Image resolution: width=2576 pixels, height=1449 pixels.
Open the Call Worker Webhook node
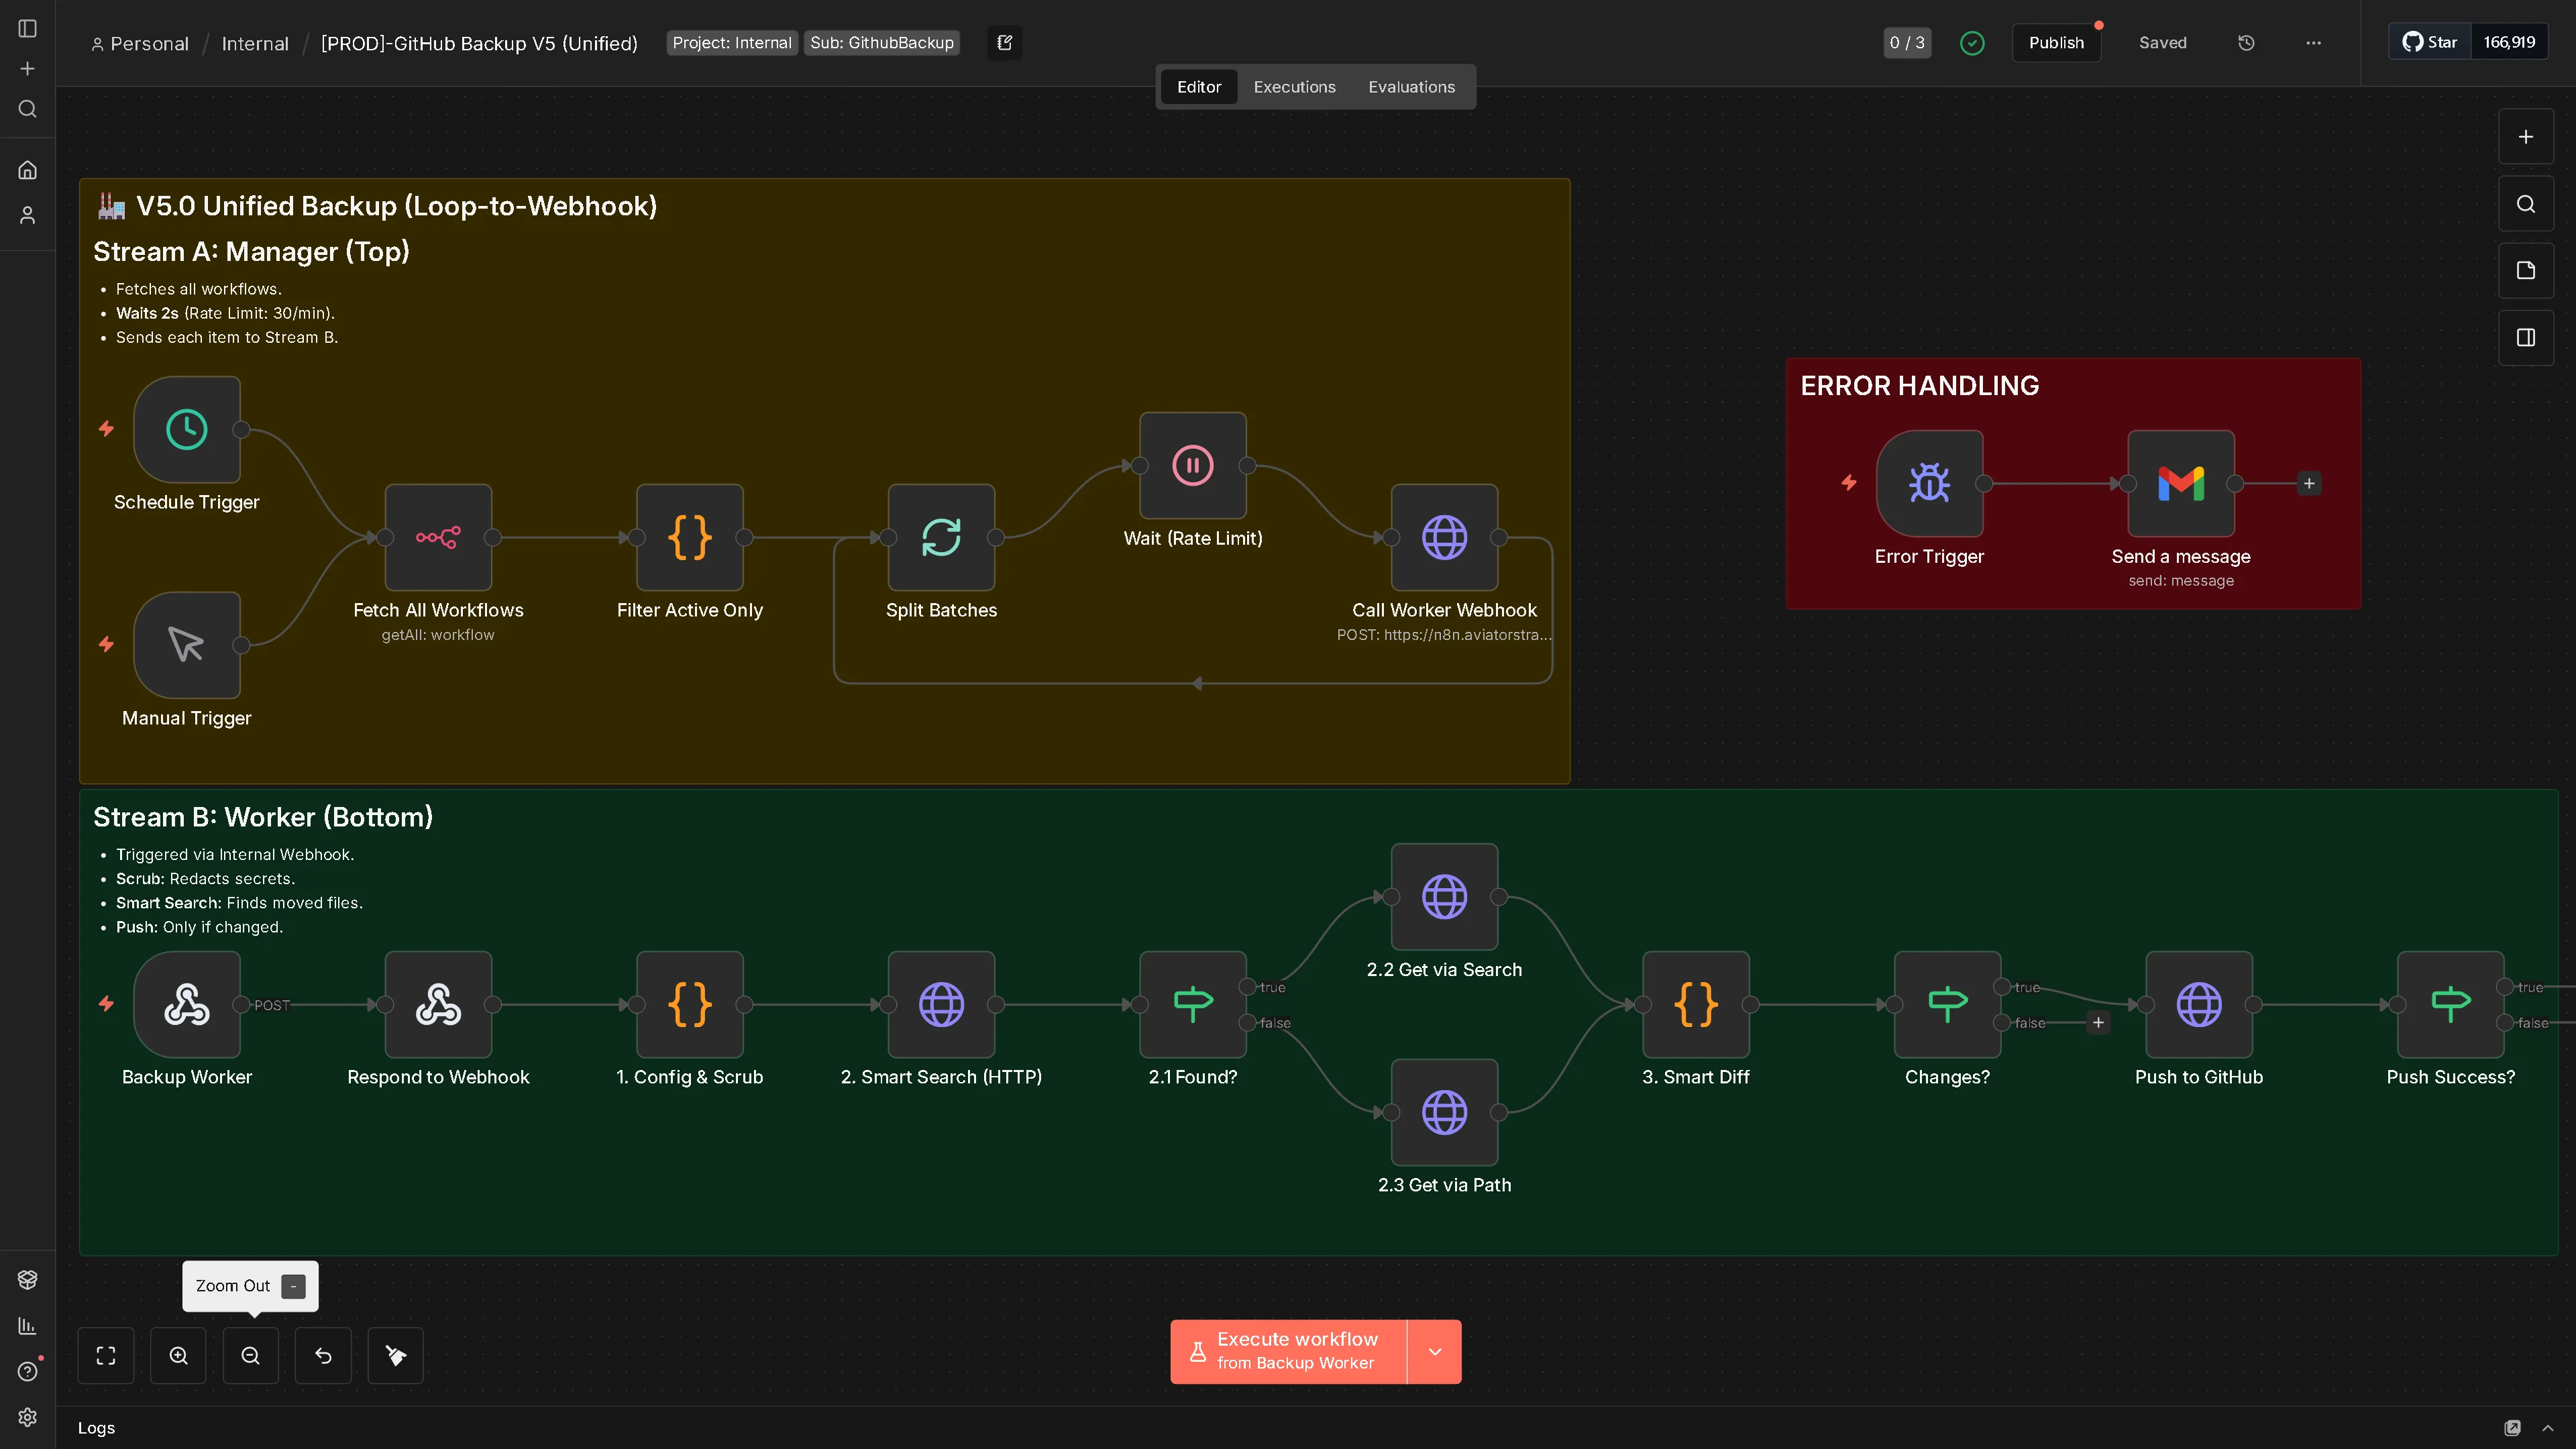[x=1444, y=537]
